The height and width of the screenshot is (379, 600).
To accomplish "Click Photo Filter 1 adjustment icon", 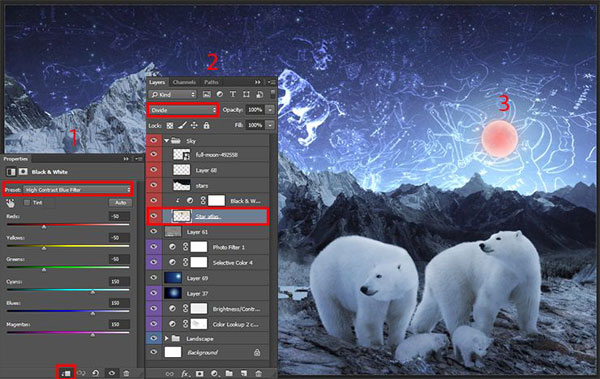I will pyautogui.click(x=172, y=247).
